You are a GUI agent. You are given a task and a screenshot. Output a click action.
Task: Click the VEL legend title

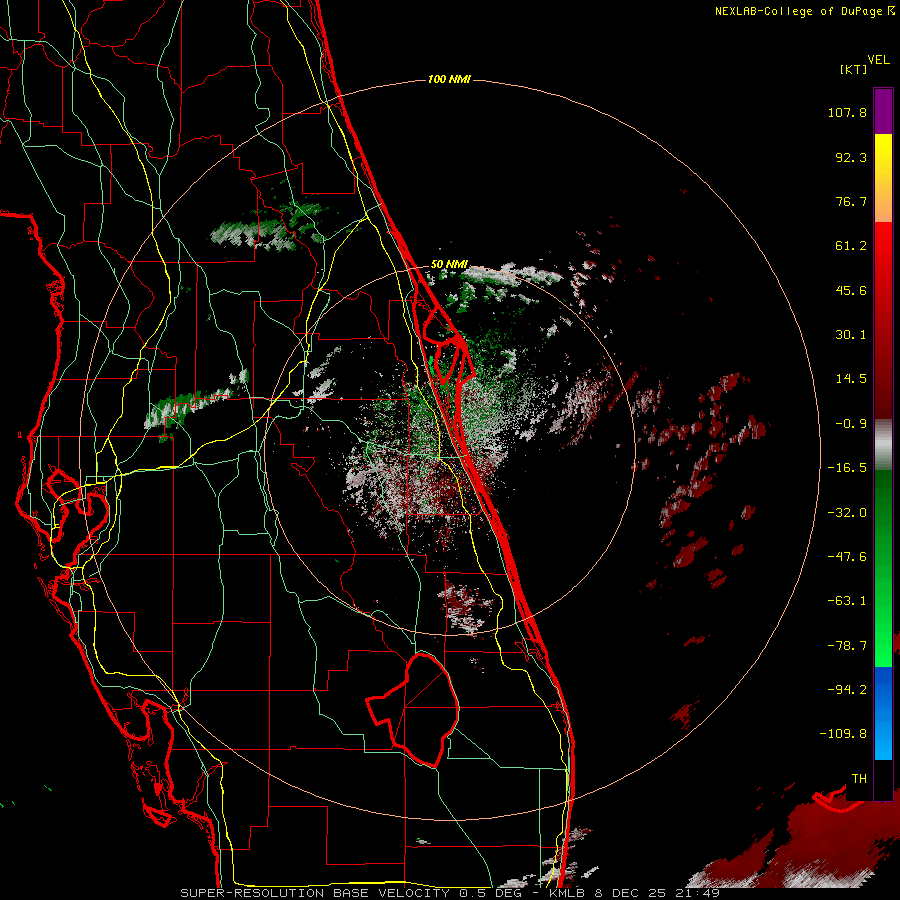point(878,60)
